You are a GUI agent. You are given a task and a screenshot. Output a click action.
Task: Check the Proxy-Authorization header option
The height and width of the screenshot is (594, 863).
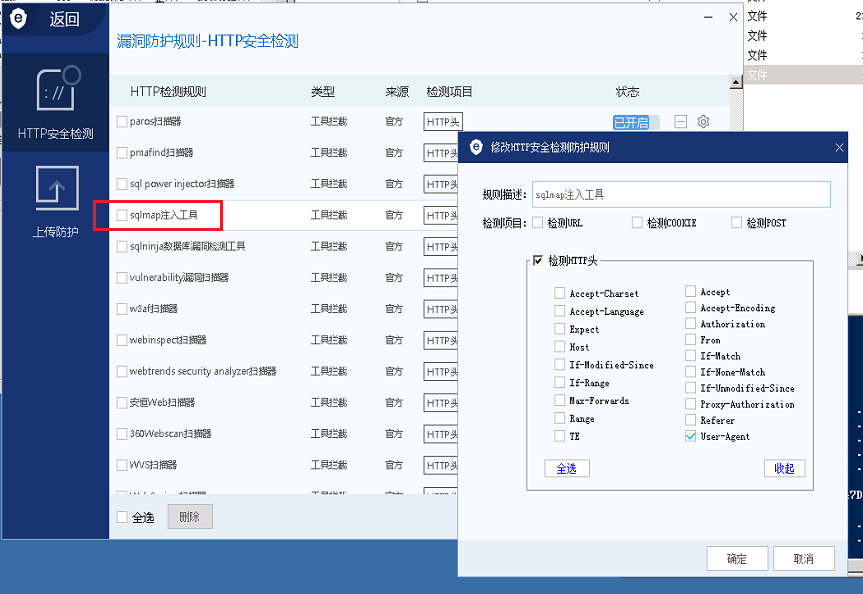691,404
